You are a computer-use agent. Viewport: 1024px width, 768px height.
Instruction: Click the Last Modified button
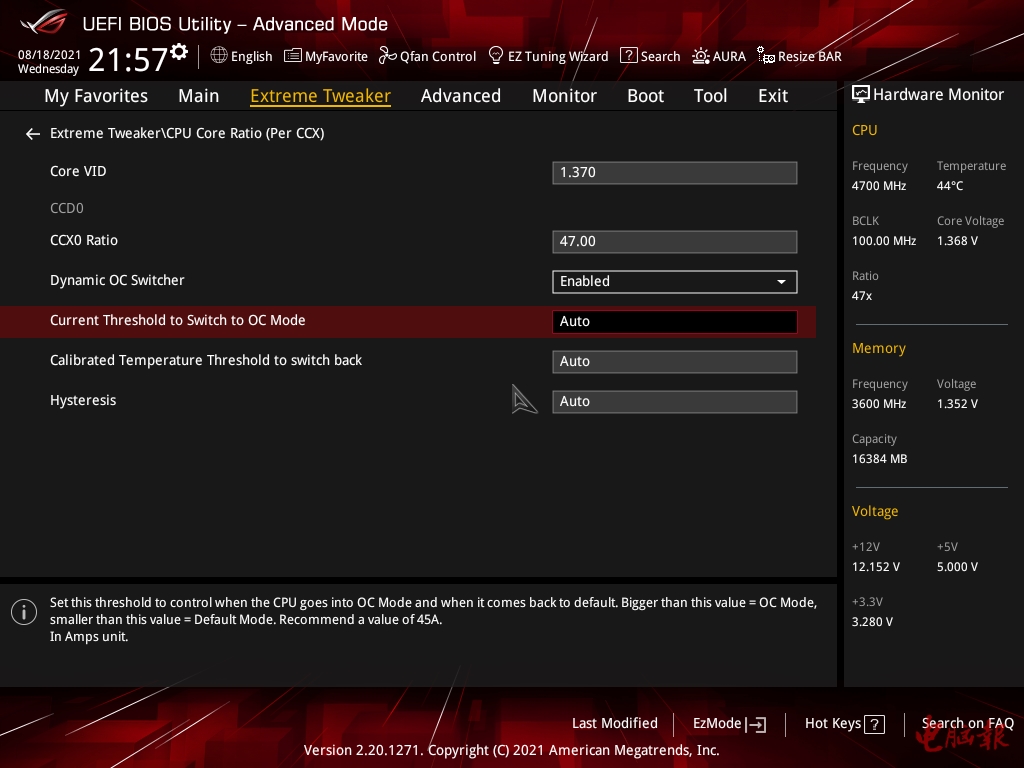pos(614,724)
